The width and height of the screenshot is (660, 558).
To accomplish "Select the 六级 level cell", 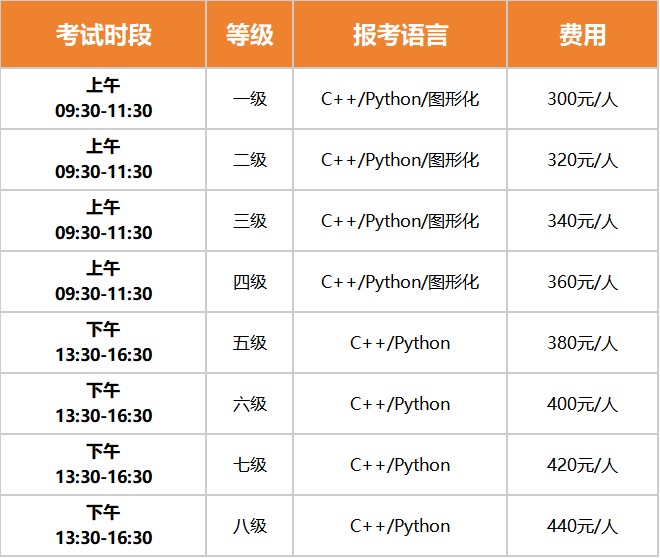I will tap(250, 404).
